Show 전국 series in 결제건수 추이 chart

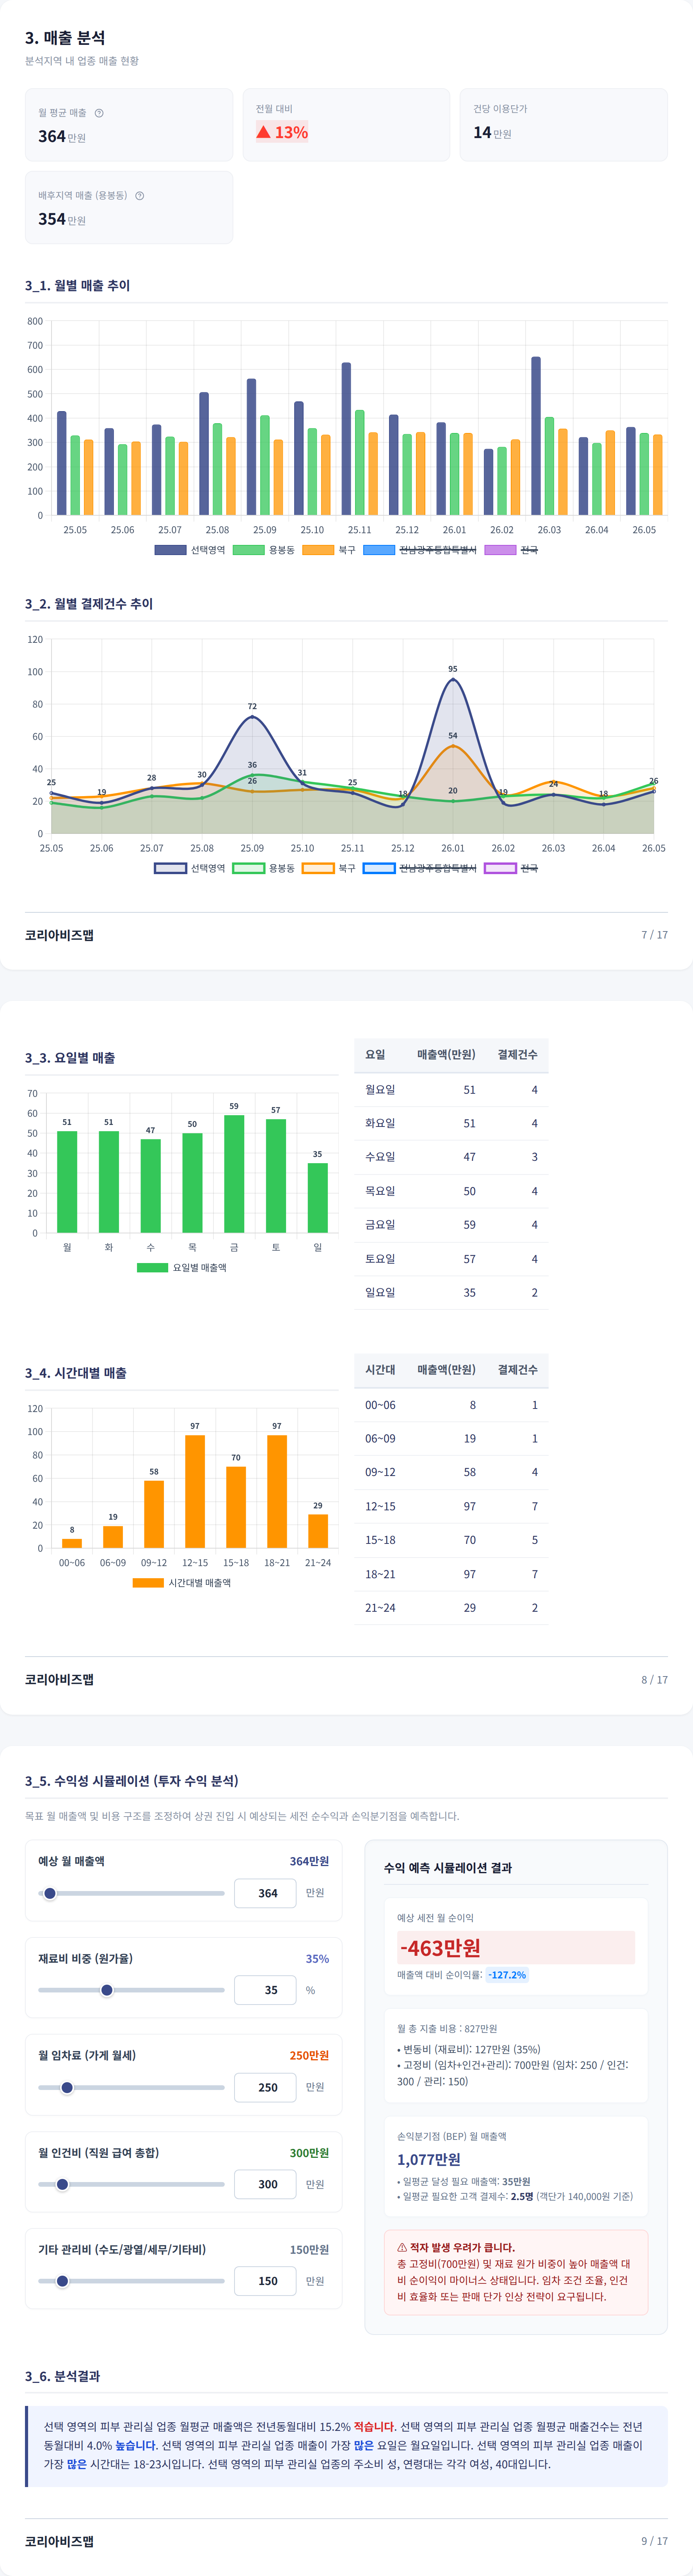tap(511, 868)
